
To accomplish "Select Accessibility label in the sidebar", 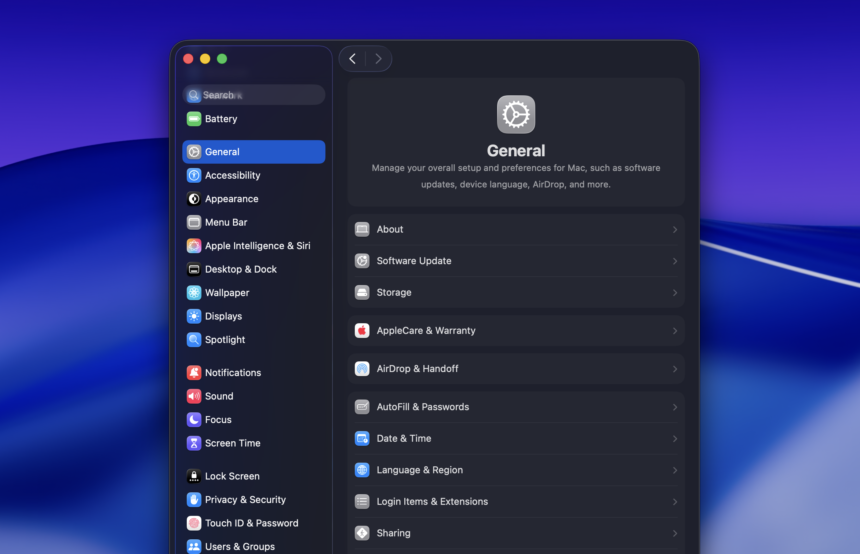I will [233, 176].
